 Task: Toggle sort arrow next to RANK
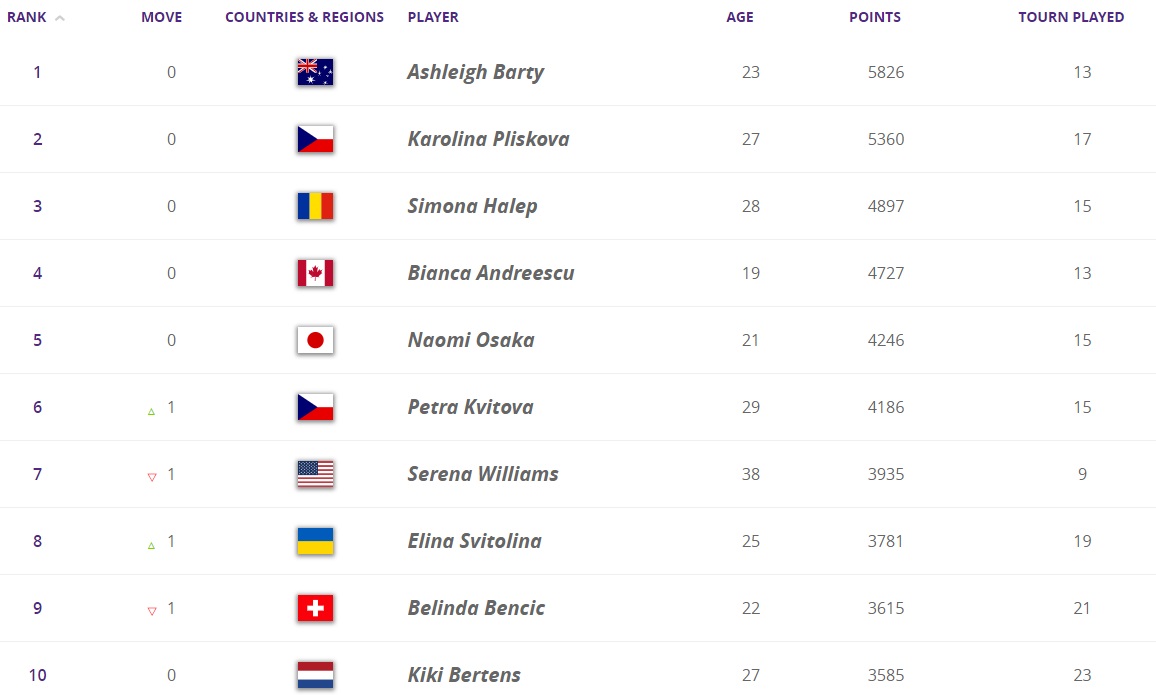tap(60, 18)
